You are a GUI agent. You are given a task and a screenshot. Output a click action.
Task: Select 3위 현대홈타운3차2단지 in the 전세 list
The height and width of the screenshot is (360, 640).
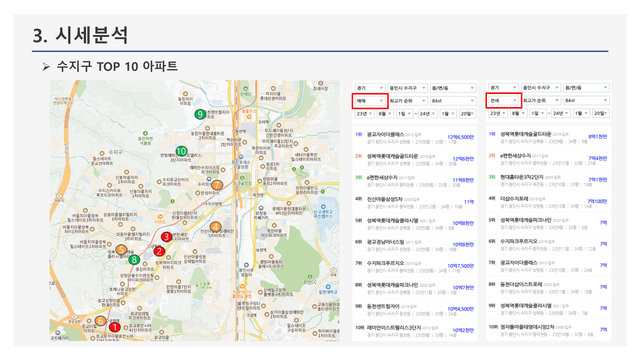click(x=548, y=180)
